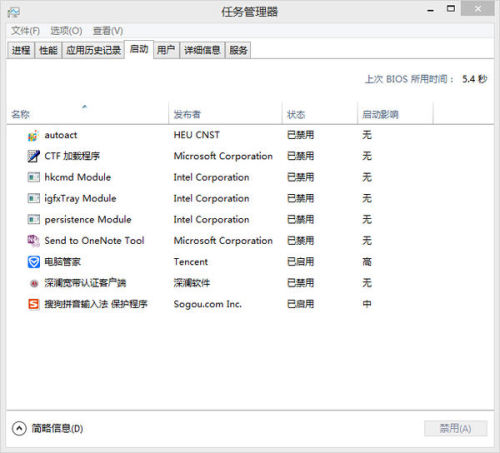Select the CTF 加载程序 name text
The image size is (500, 453).
tap(72, 156)
